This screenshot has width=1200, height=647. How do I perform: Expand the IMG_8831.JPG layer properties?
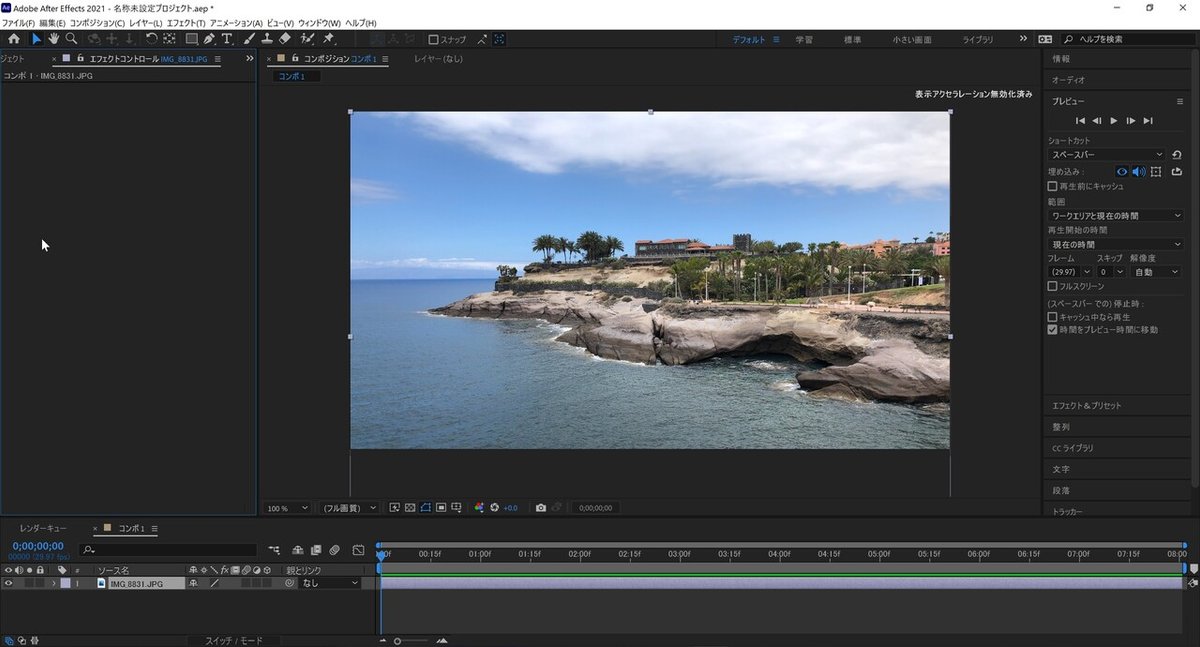(x=54, y=583)
